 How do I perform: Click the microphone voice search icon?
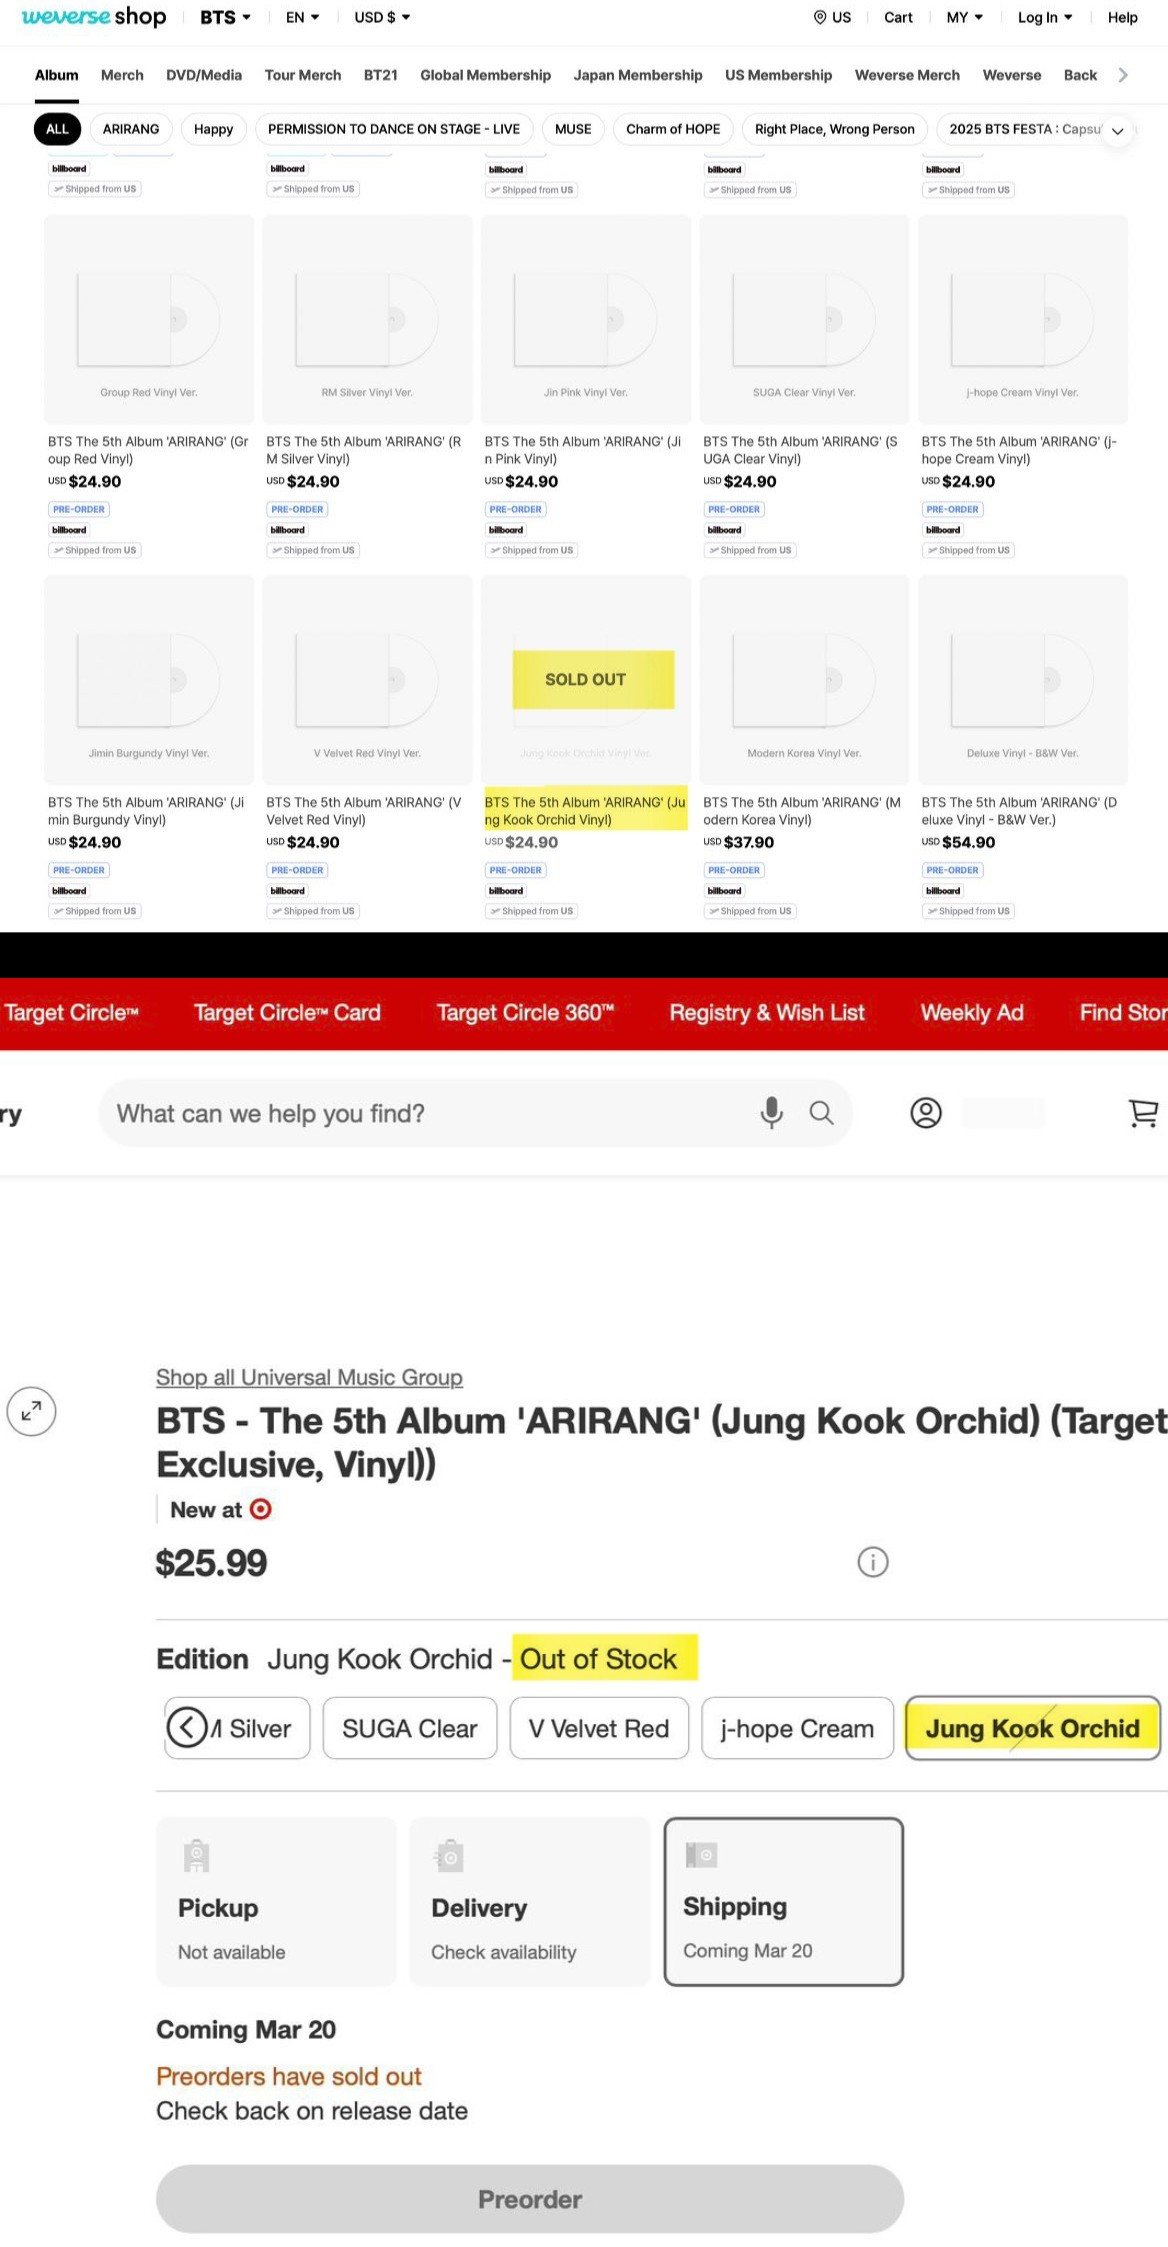pyautogui.click(x=771, y=1112)
